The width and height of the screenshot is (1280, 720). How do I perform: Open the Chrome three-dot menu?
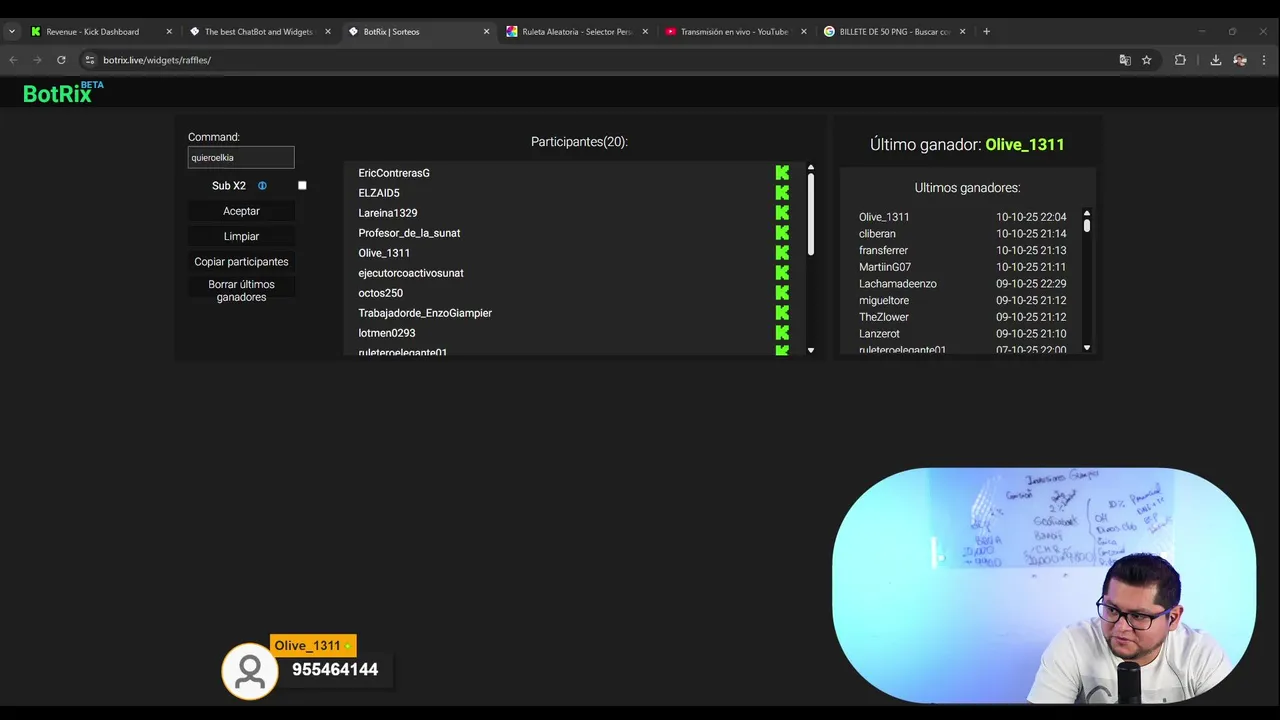pos(1265,60)
